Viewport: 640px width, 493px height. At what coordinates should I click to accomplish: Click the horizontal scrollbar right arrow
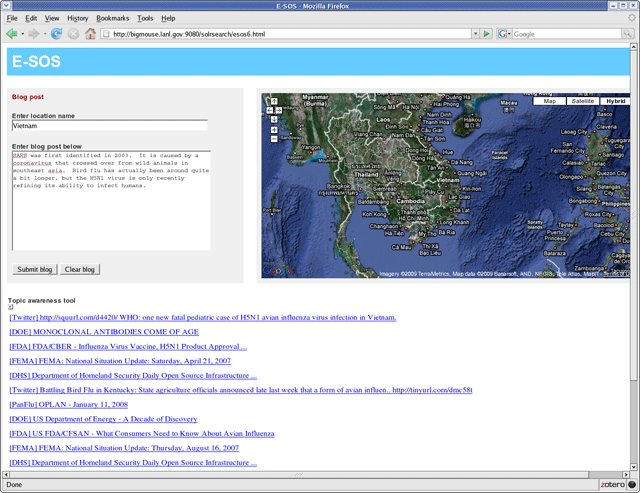(x=626, y=475)
